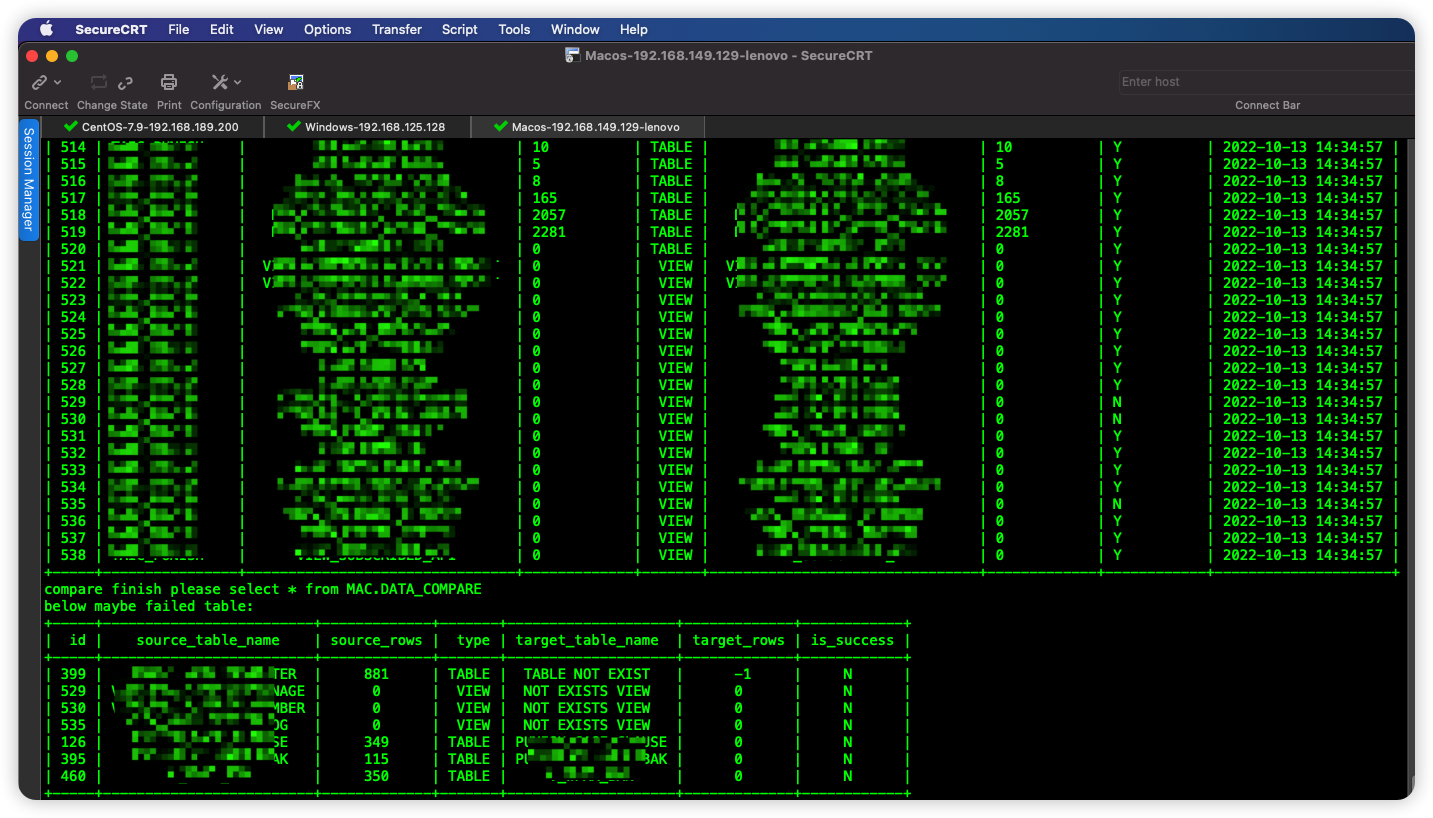
Task: Click row number 521 in the upper table
Action: 73,266
